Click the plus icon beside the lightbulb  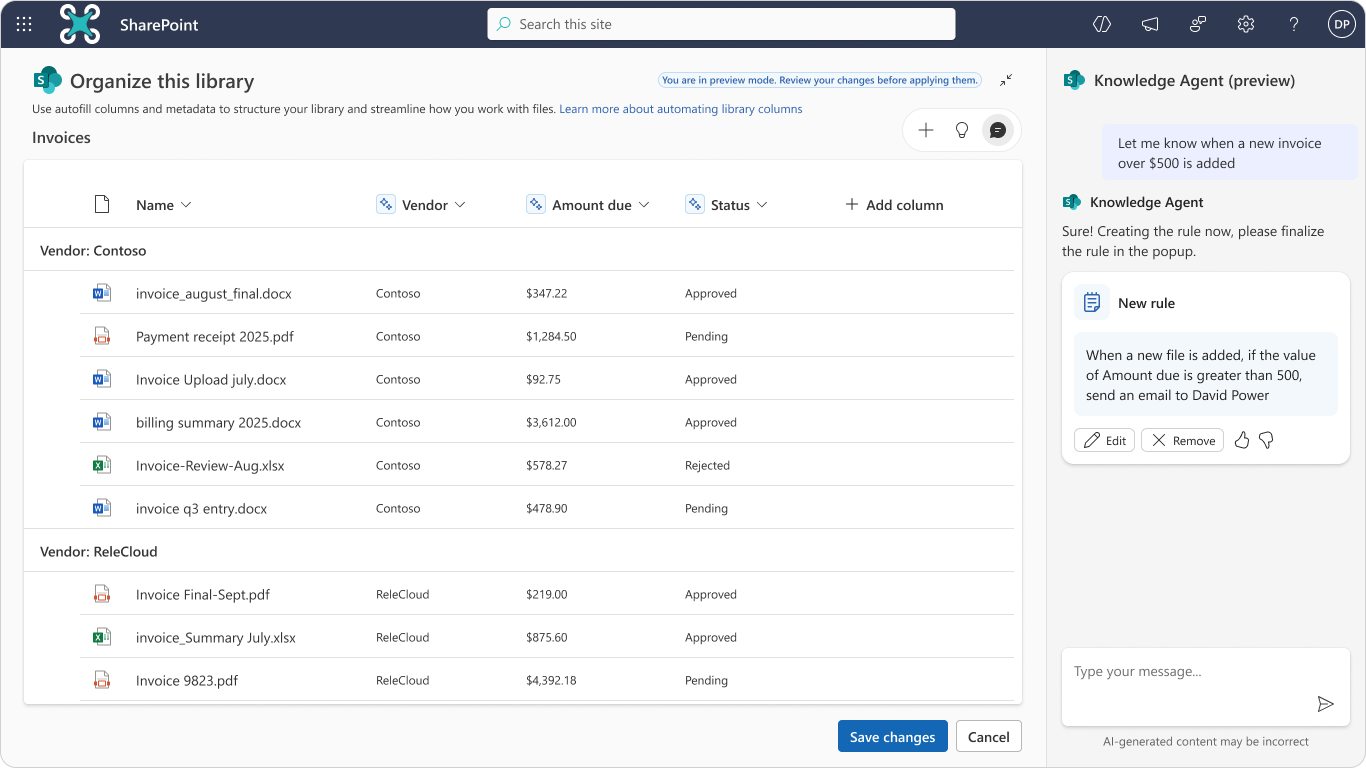(926, 130)
